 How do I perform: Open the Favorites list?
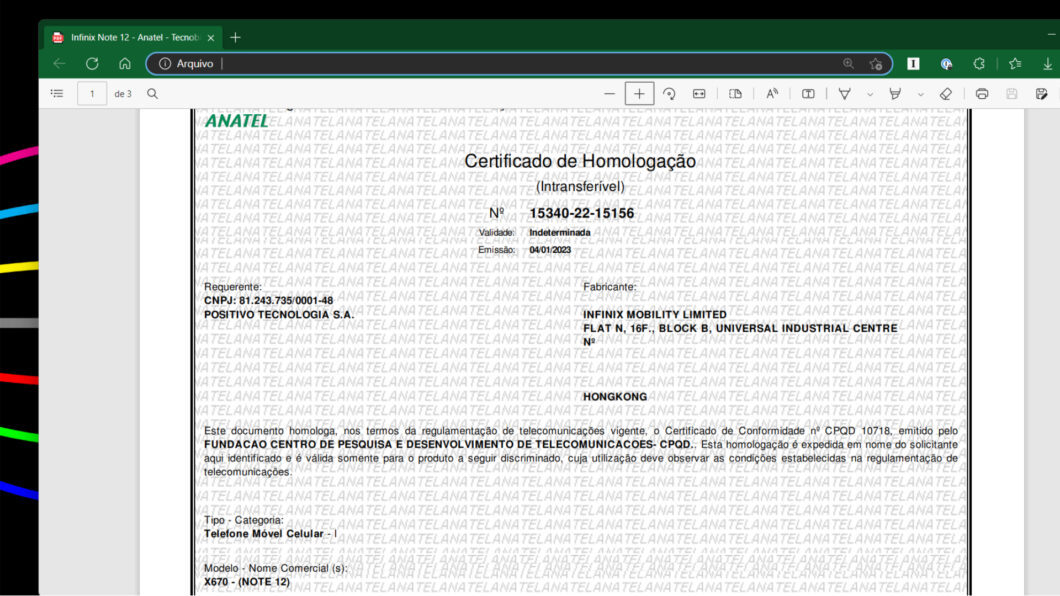pos(1015,64)
